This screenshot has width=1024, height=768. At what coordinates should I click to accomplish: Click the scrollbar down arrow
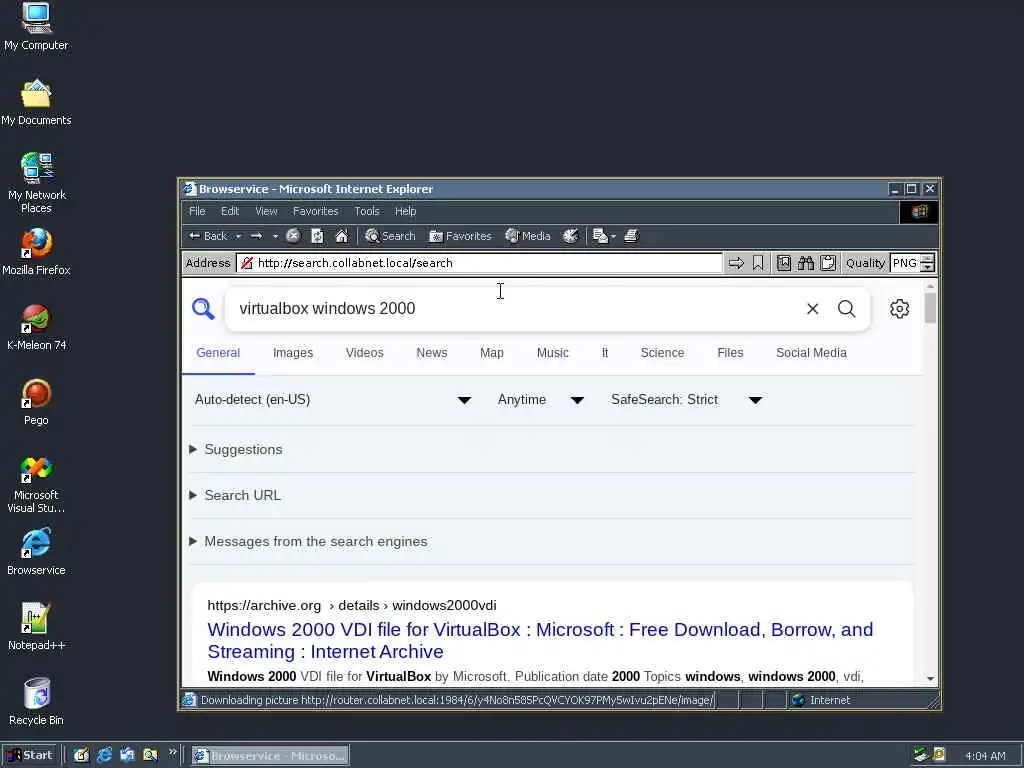point(930,679)
